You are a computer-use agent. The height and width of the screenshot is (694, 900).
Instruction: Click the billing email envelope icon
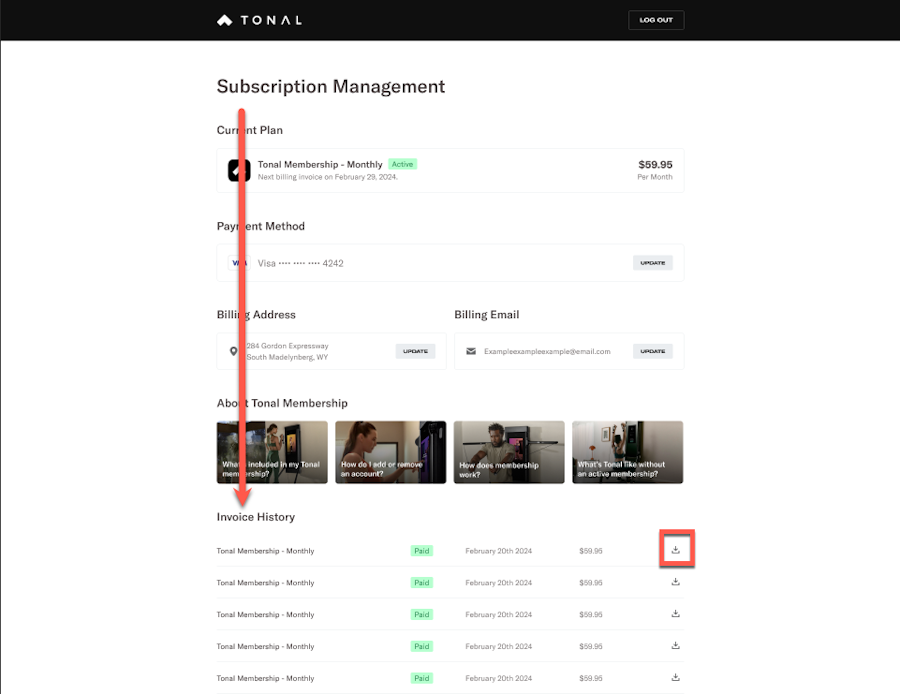point(471,351)
